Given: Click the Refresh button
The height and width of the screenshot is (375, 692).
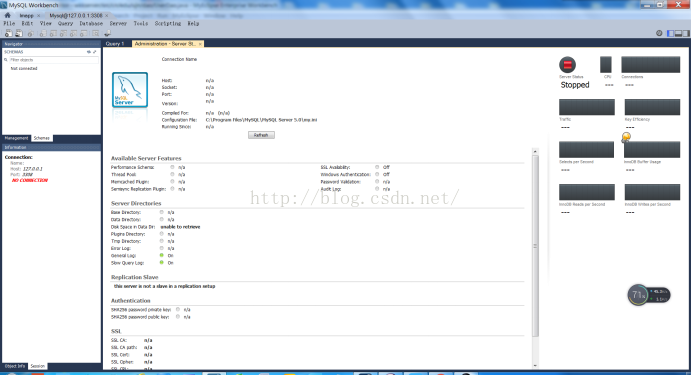Looking at the screenshot, I should pos(261,135).
